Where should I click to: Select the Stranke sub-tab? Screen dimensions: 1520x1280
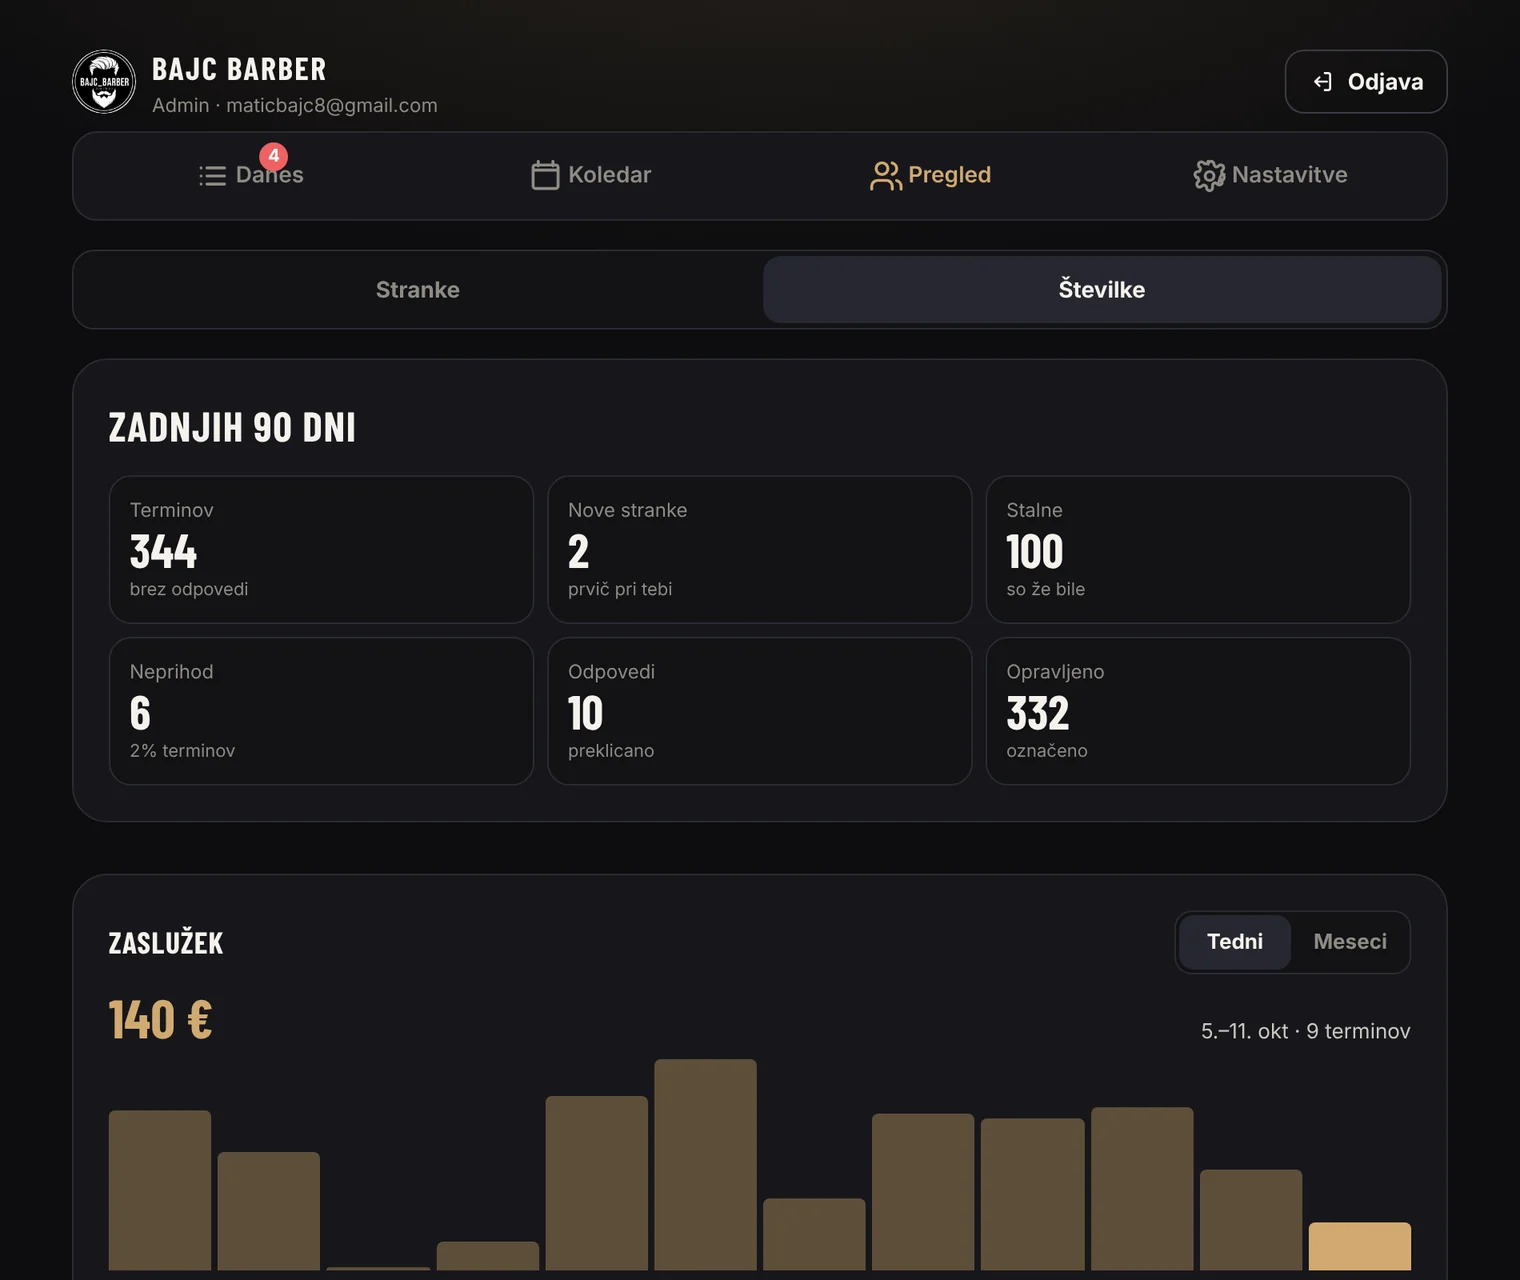point(418,290)
